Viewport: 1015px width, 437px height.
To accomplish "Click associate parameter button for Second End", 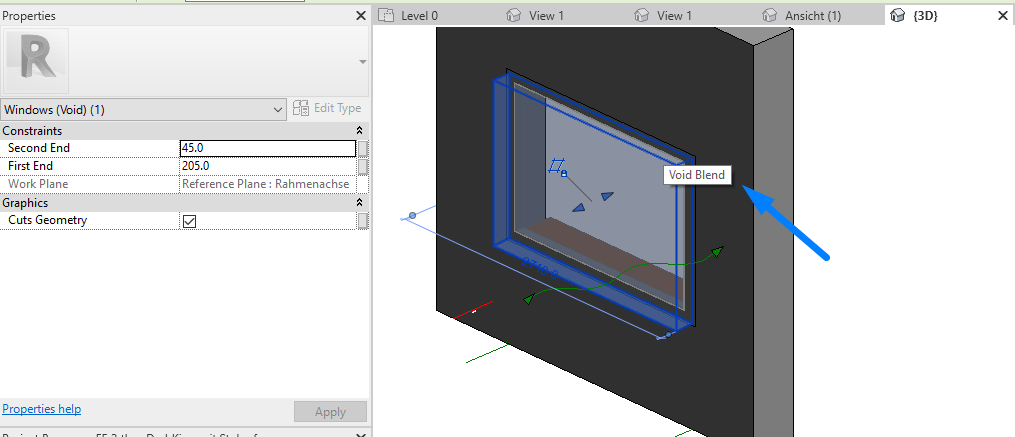I will pyautogui.click(x=363, y=148).
